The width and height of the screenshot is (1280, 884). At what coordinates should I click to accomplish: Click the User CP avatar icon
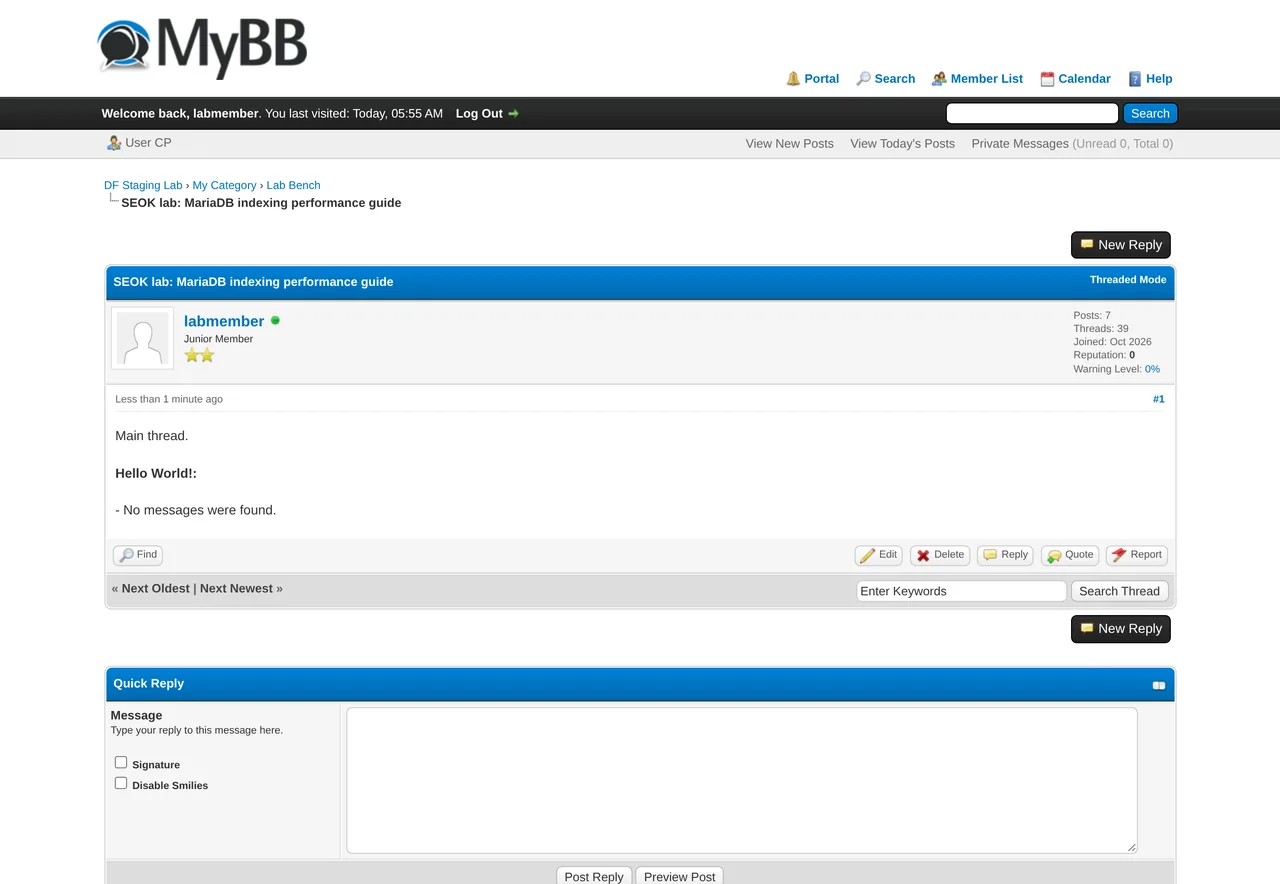[114, 143]
